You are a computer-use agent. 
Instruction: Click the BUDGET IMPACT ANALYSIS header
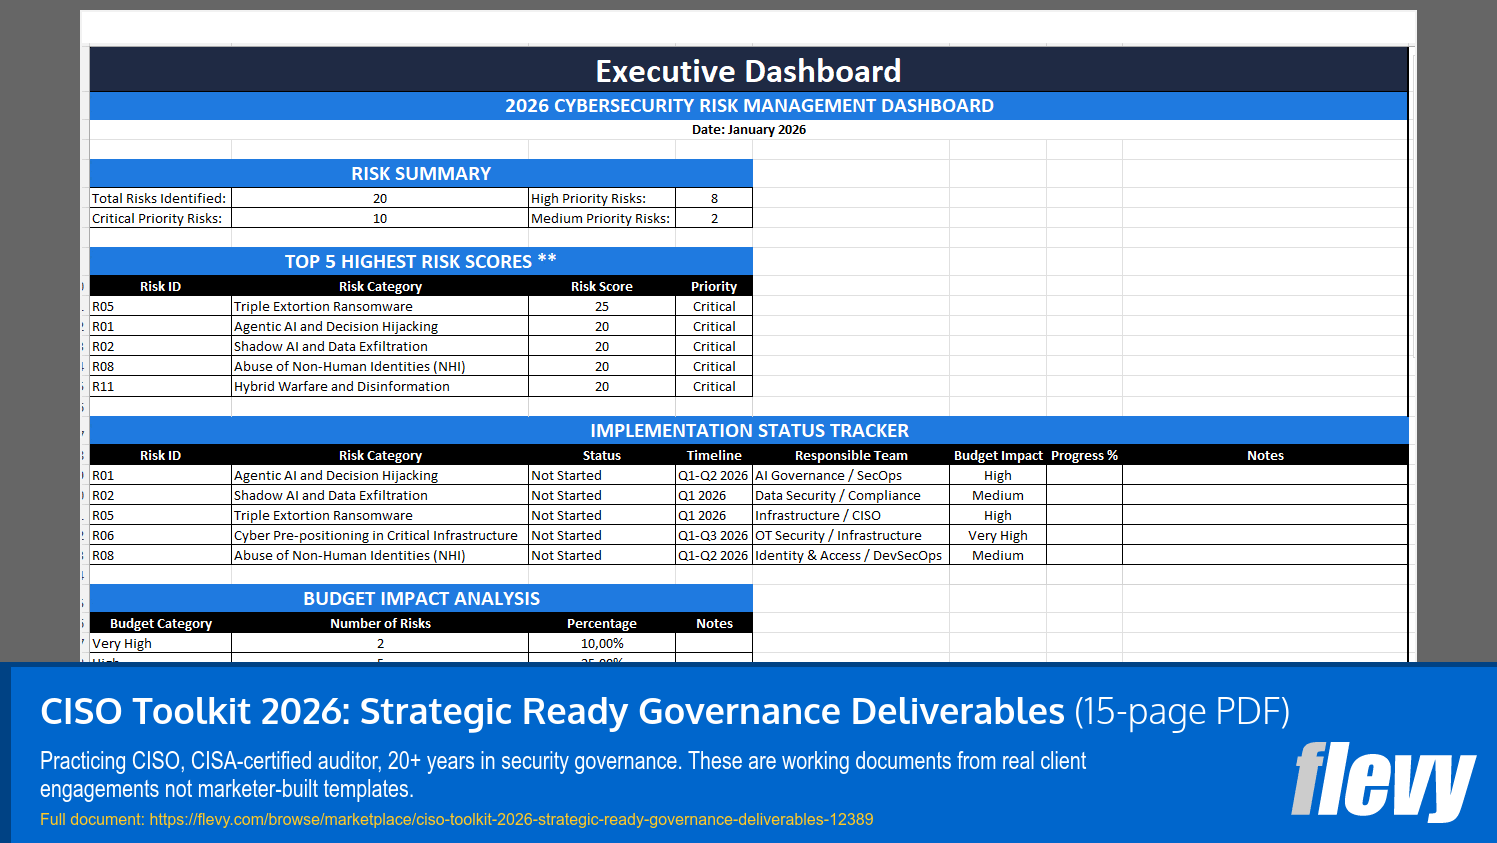tap(421, 598)
